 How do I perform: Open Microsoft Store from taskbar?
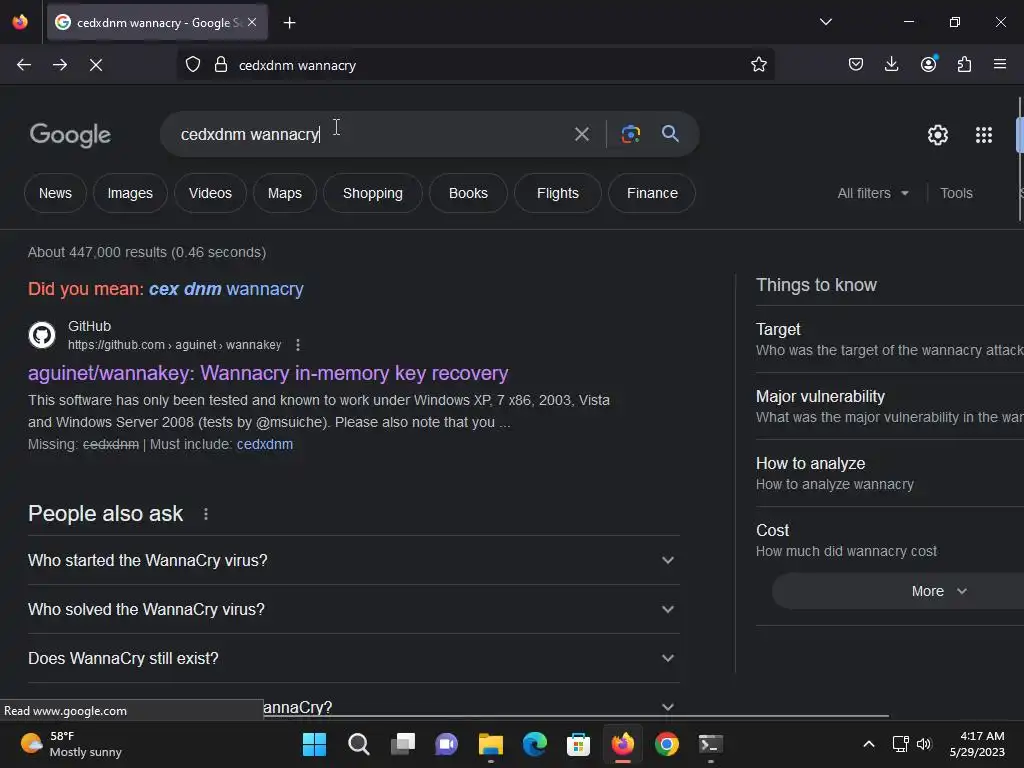point(578,744)
